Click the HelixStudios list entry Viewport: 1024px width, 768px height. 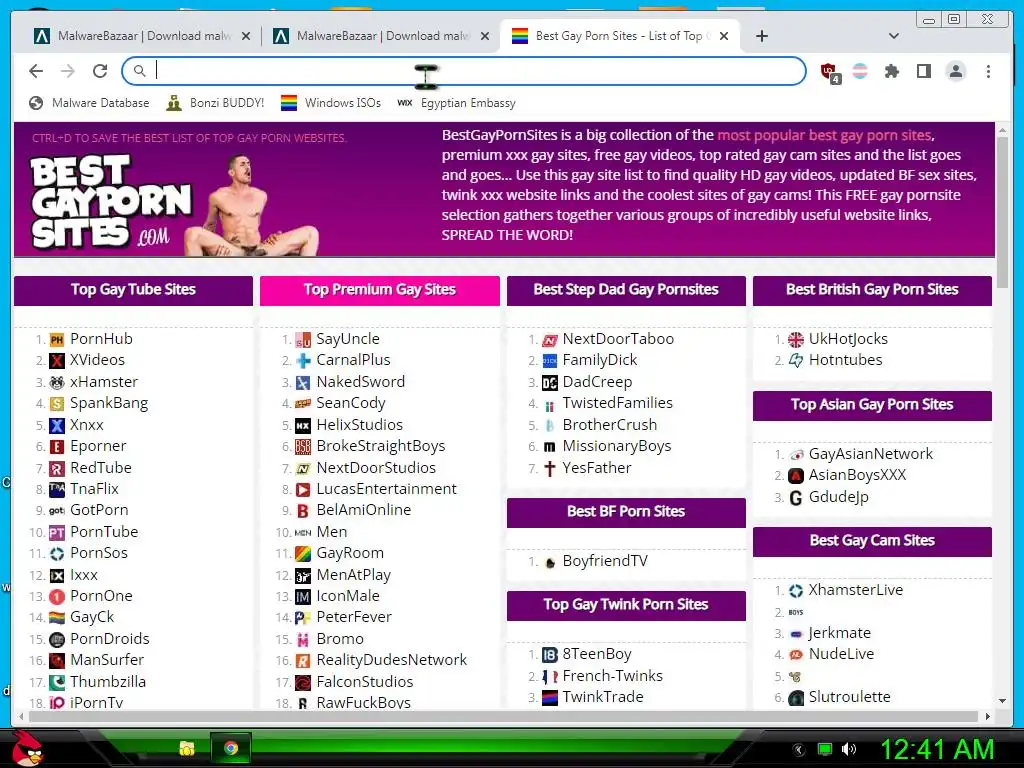359,425
